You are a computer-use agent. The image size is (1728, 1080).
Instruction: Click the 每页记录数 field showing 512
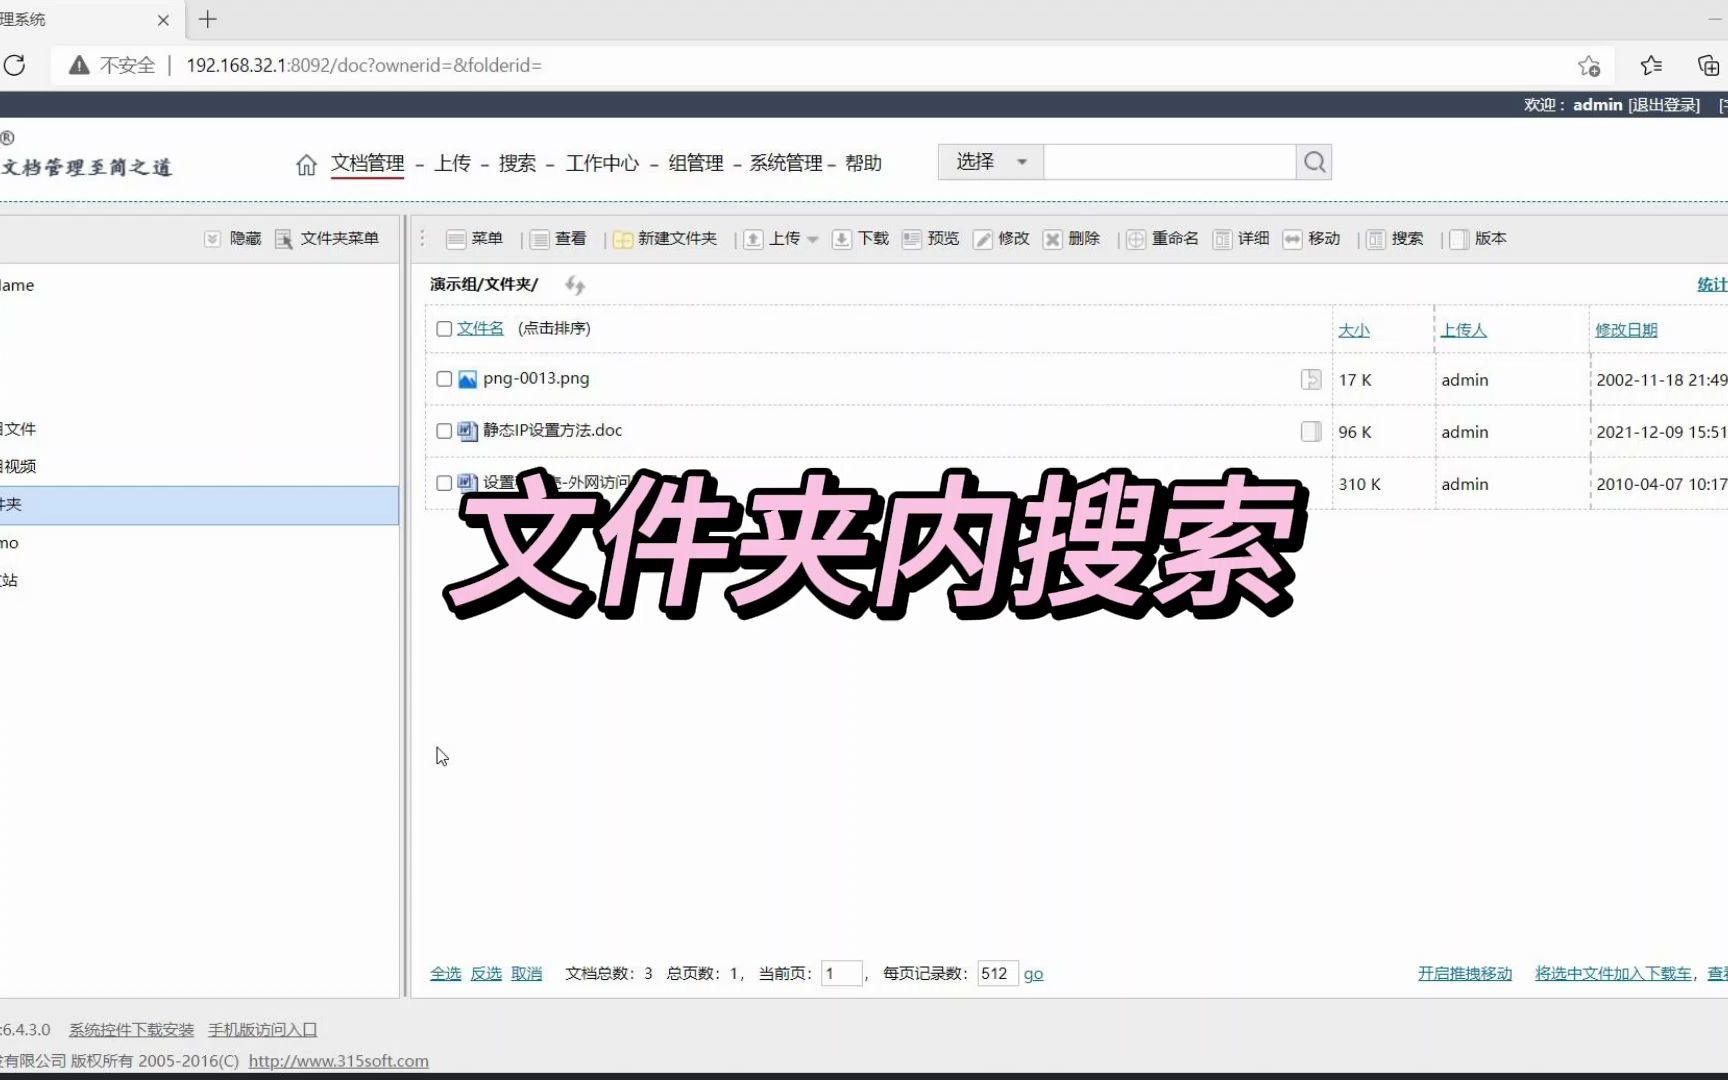pos(997,973)
